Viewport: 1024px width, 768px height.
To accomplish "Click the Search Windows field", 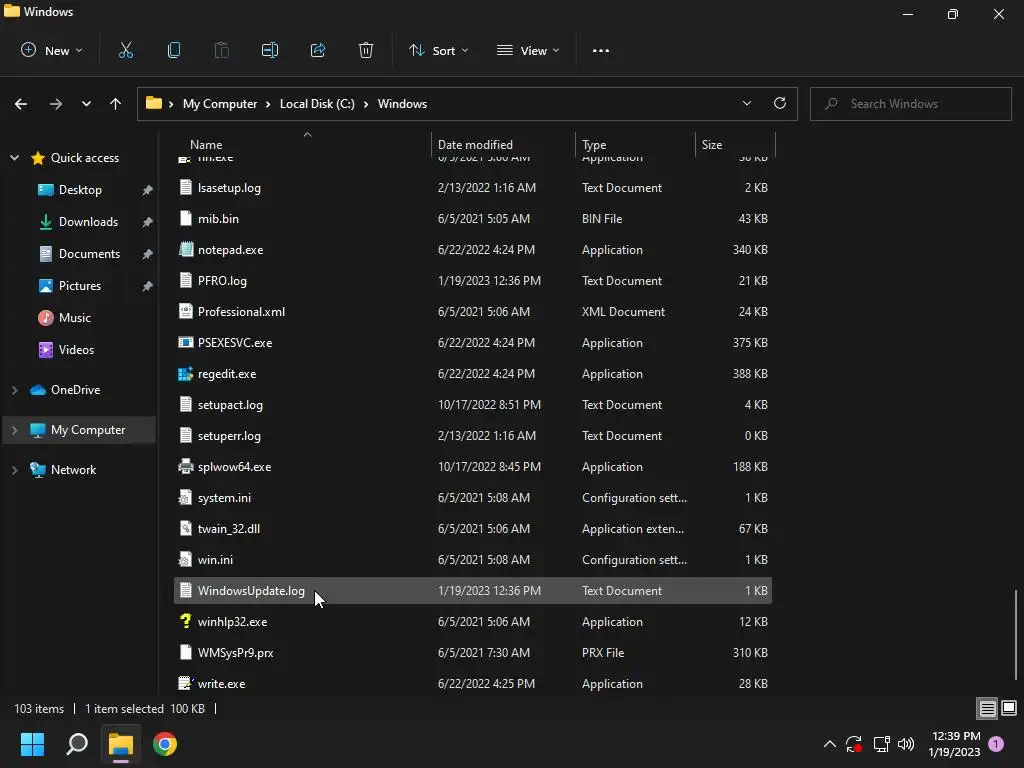I will click(910, 104).
